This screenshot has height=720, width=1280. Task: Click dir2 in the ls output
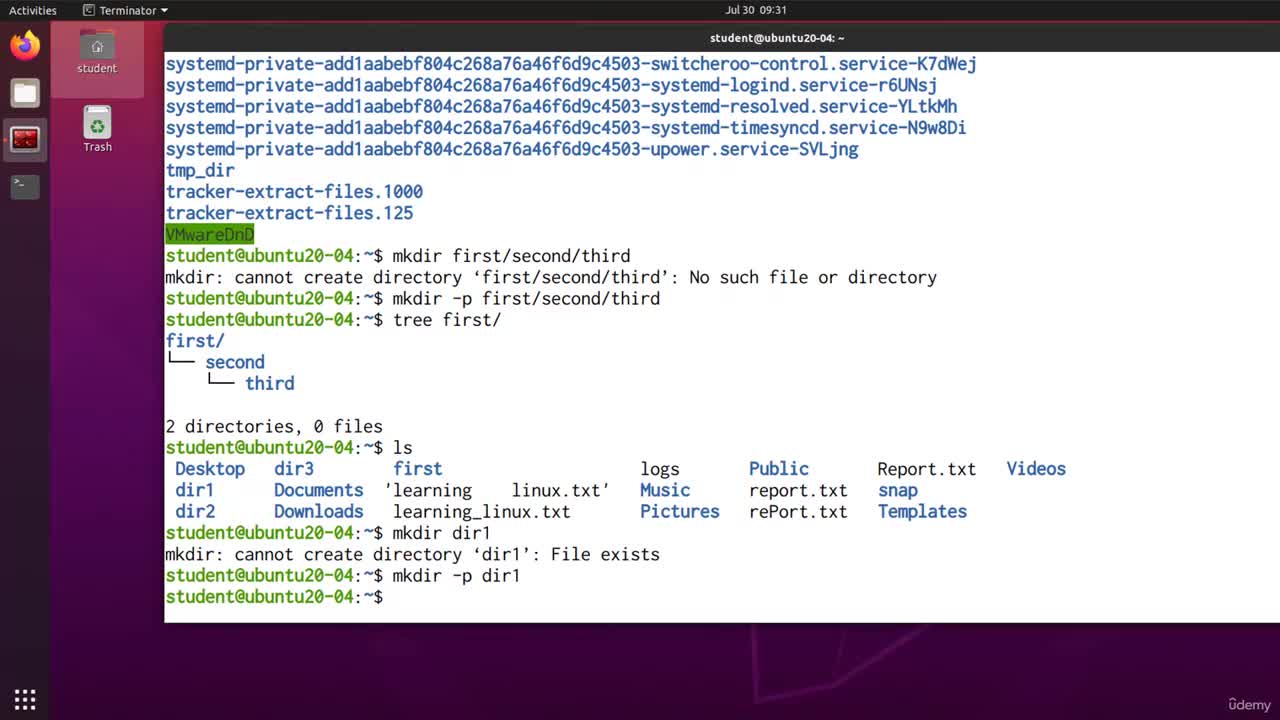click(x=195, y=511)
